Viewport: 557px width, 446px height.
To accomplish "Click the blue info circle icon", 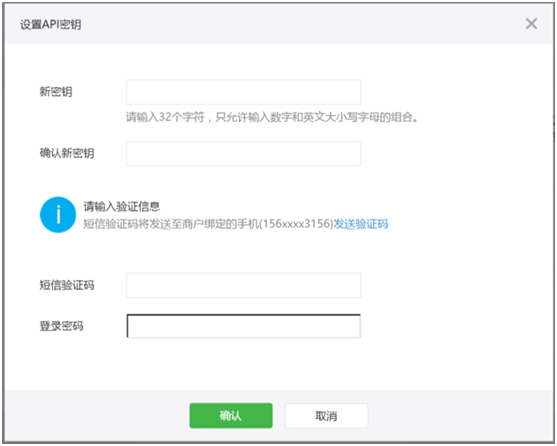I will point(58,215).
